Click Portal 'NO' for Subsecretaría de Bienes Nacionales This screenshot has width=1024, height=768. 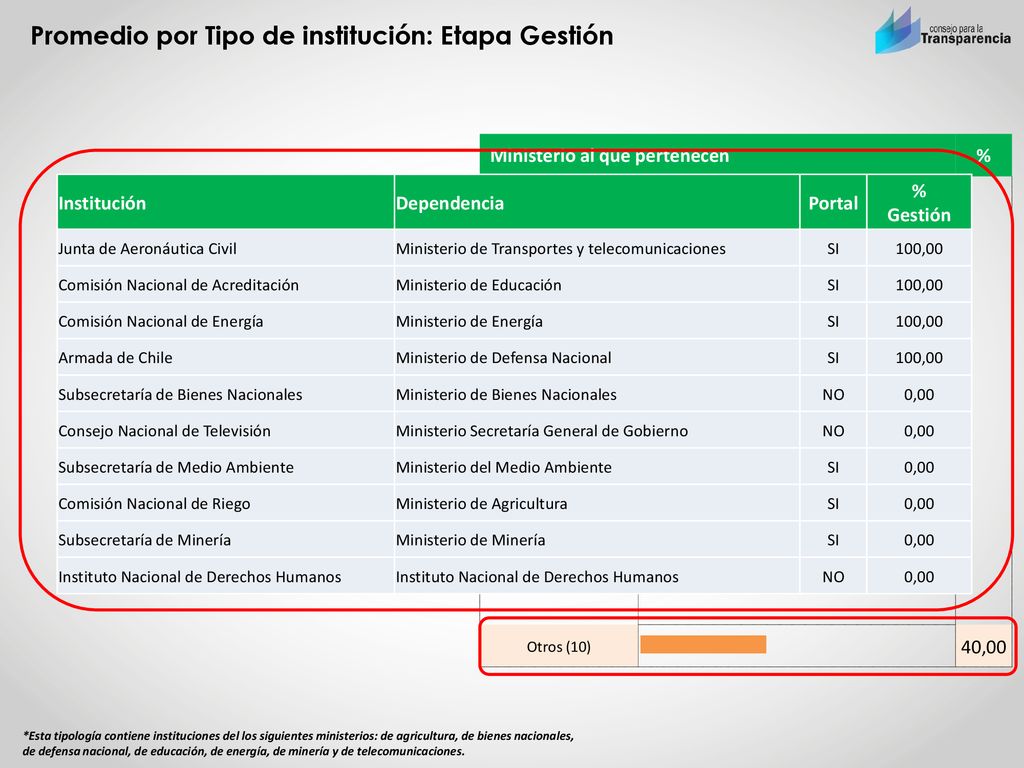(833, 394)
